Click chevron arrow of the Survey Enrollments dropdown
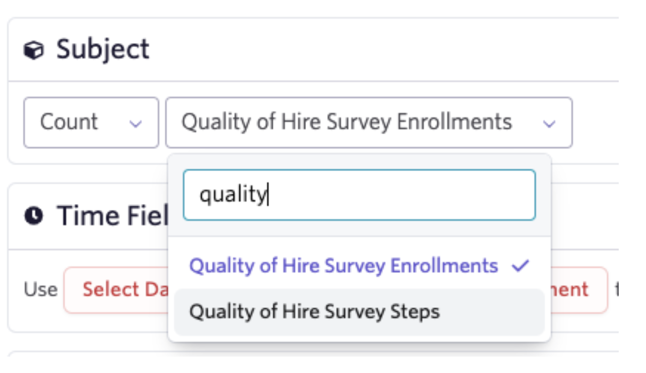Screen dimensions: 646x373 (549, 123)
